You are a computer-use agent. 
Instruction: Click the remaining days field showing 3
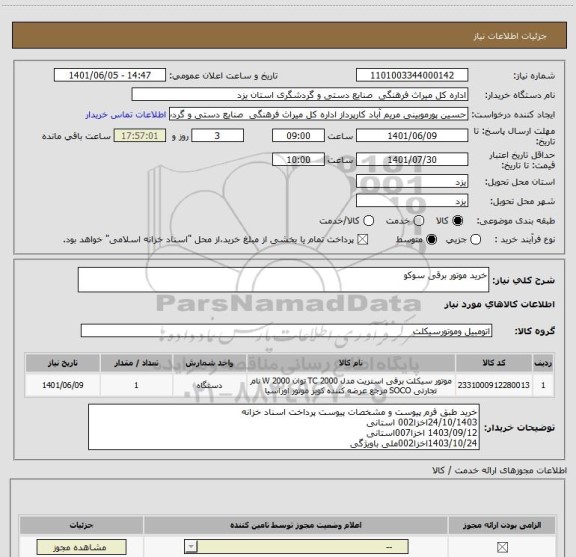point(217,136)
